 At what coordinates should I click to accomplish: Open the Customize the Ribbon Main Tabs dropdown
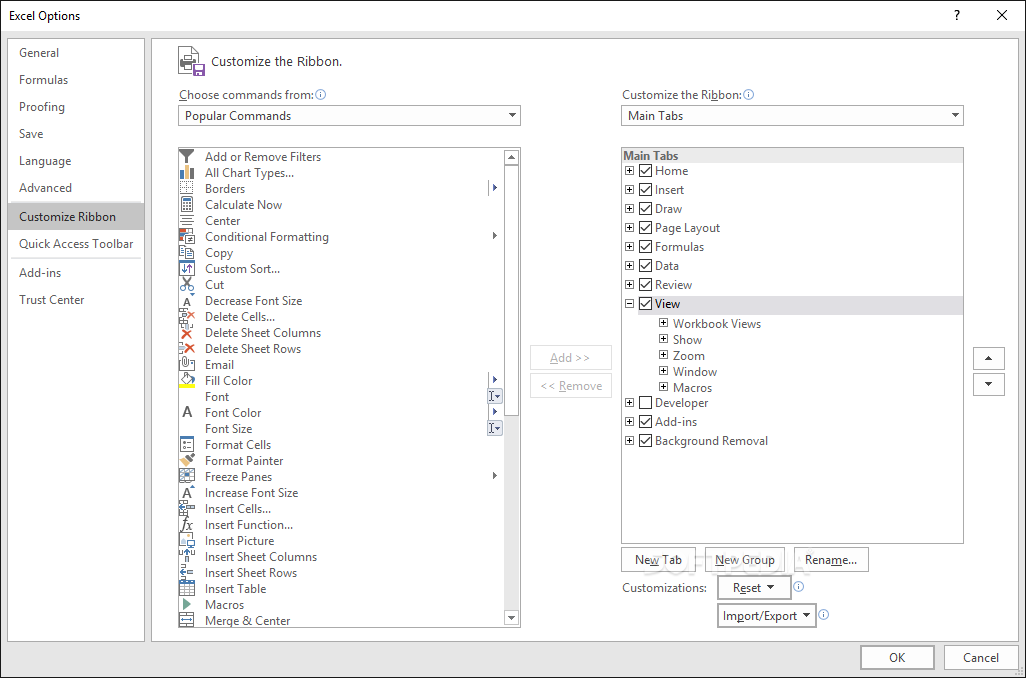point(792,116)
